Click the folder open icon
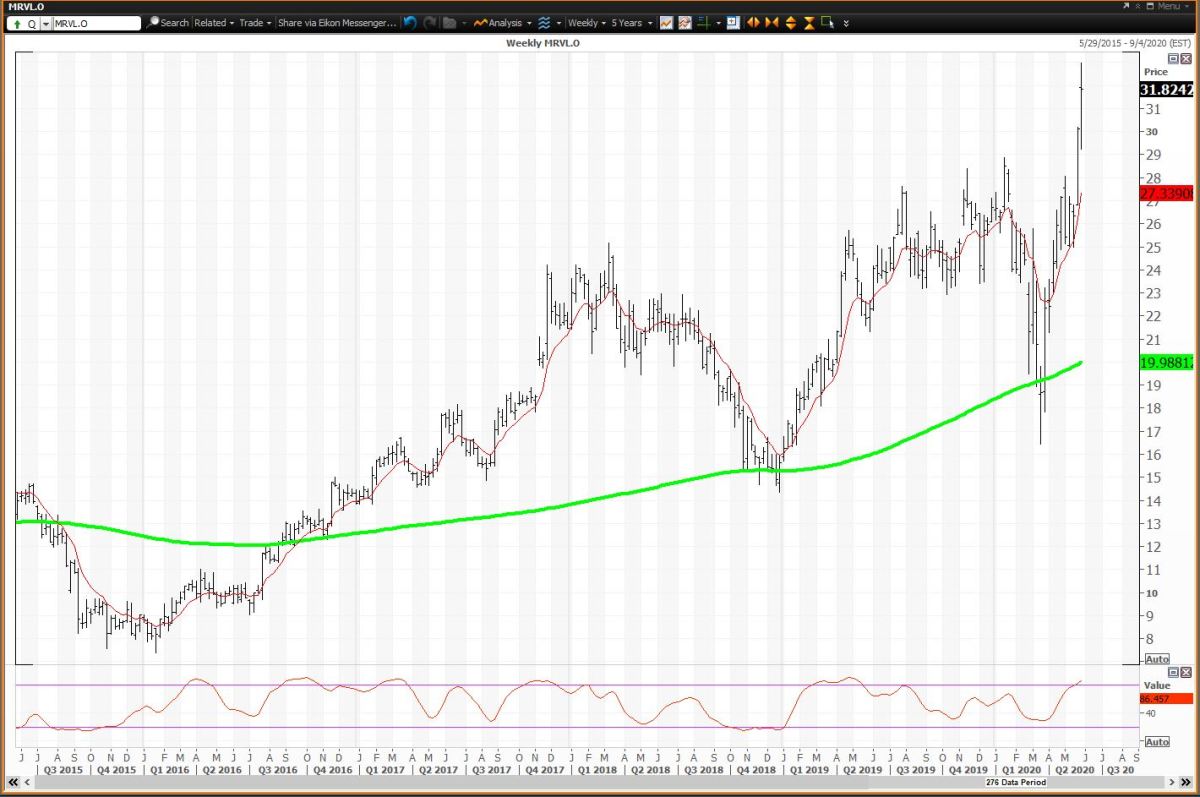Screen dimensions: 1200x797 [450, 22]
